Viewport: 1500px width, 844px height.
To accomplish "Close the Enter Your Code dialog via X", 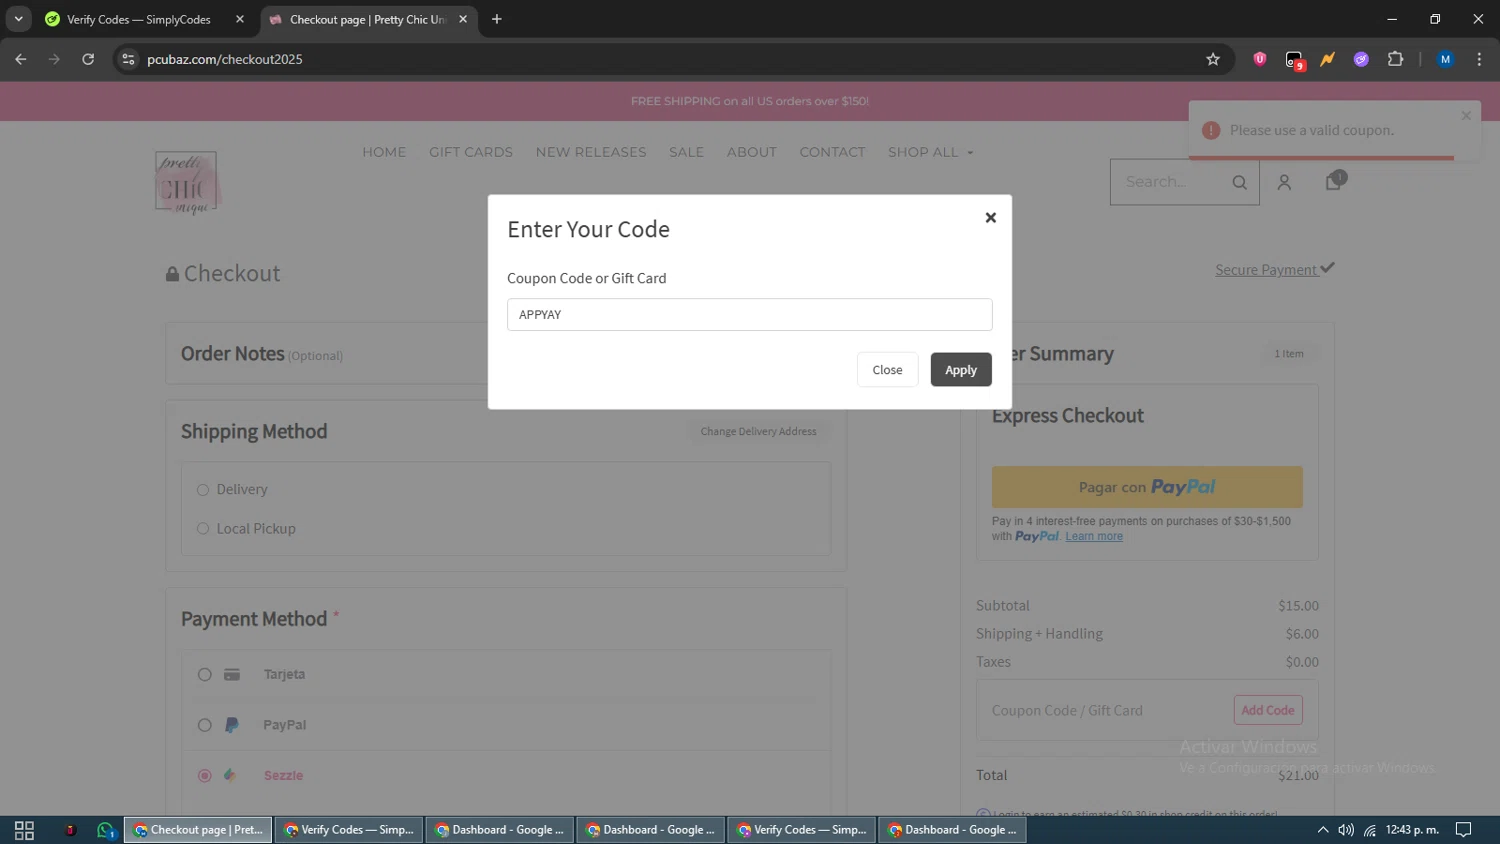I will pos(990,217).
